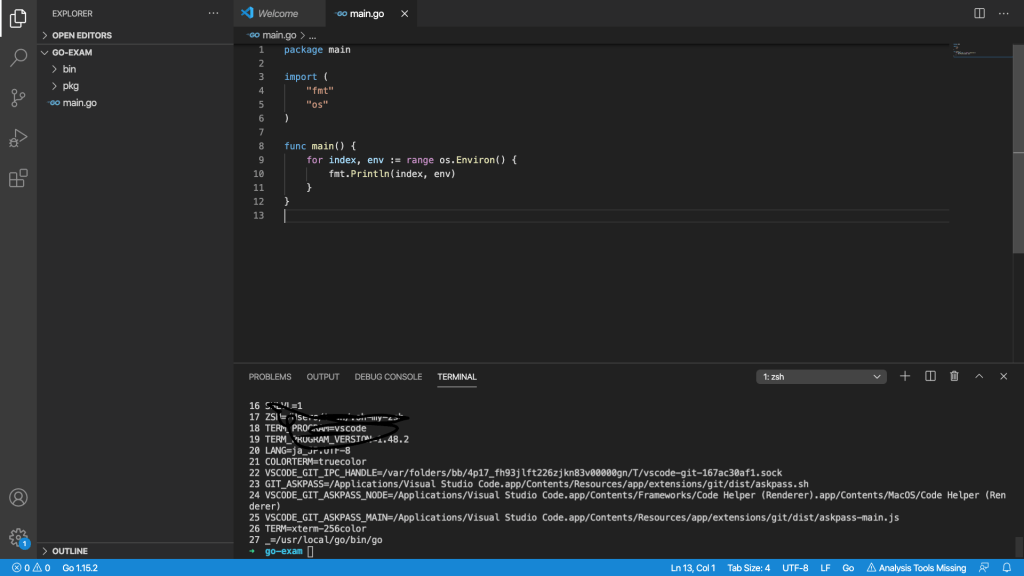The height and width of the screenshot is (576, 1024).
Task: Open the Manage gear icon
Action: pyautogui.click(x=18, y=537)
